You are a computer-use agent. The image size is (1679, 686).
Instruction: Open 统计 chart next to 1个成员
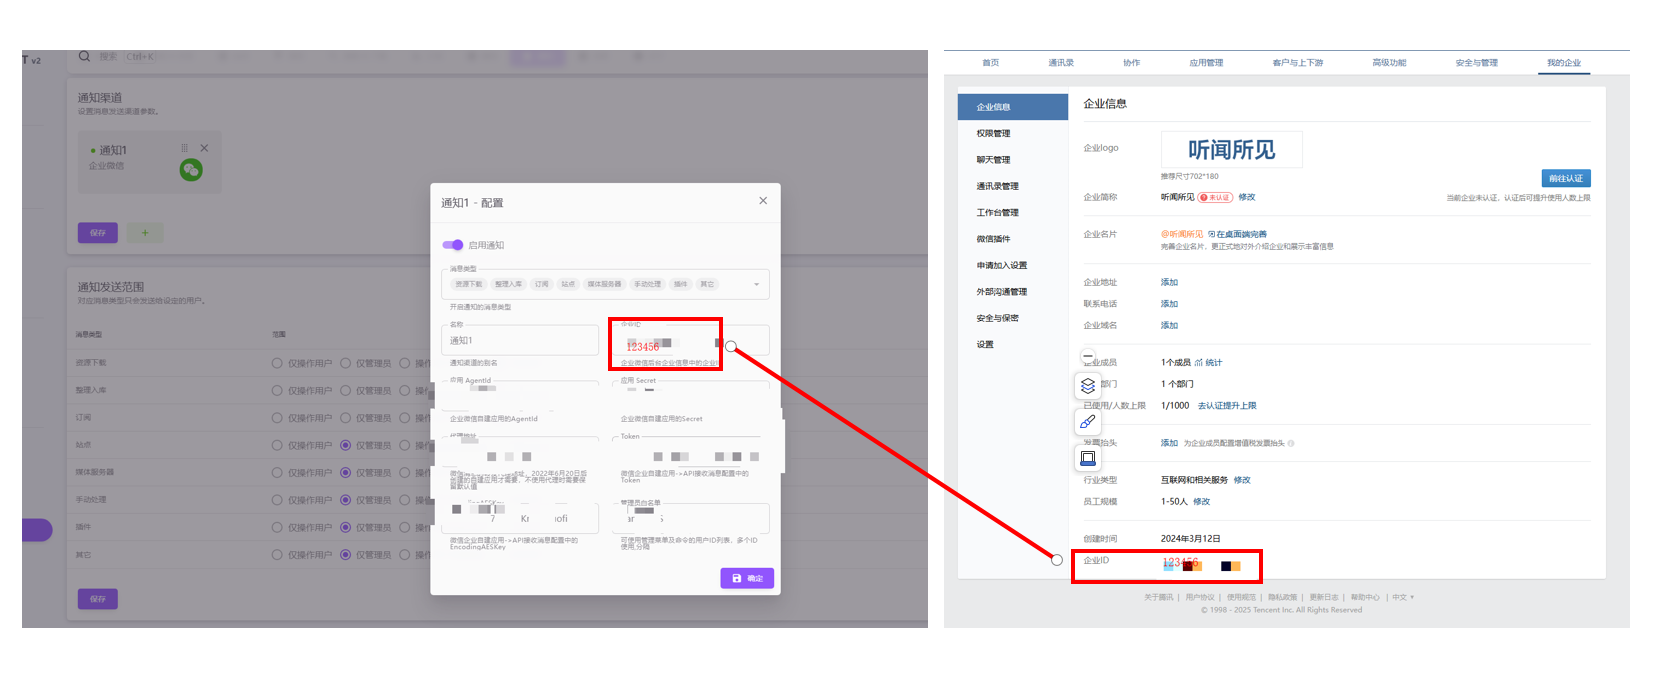1208,363
